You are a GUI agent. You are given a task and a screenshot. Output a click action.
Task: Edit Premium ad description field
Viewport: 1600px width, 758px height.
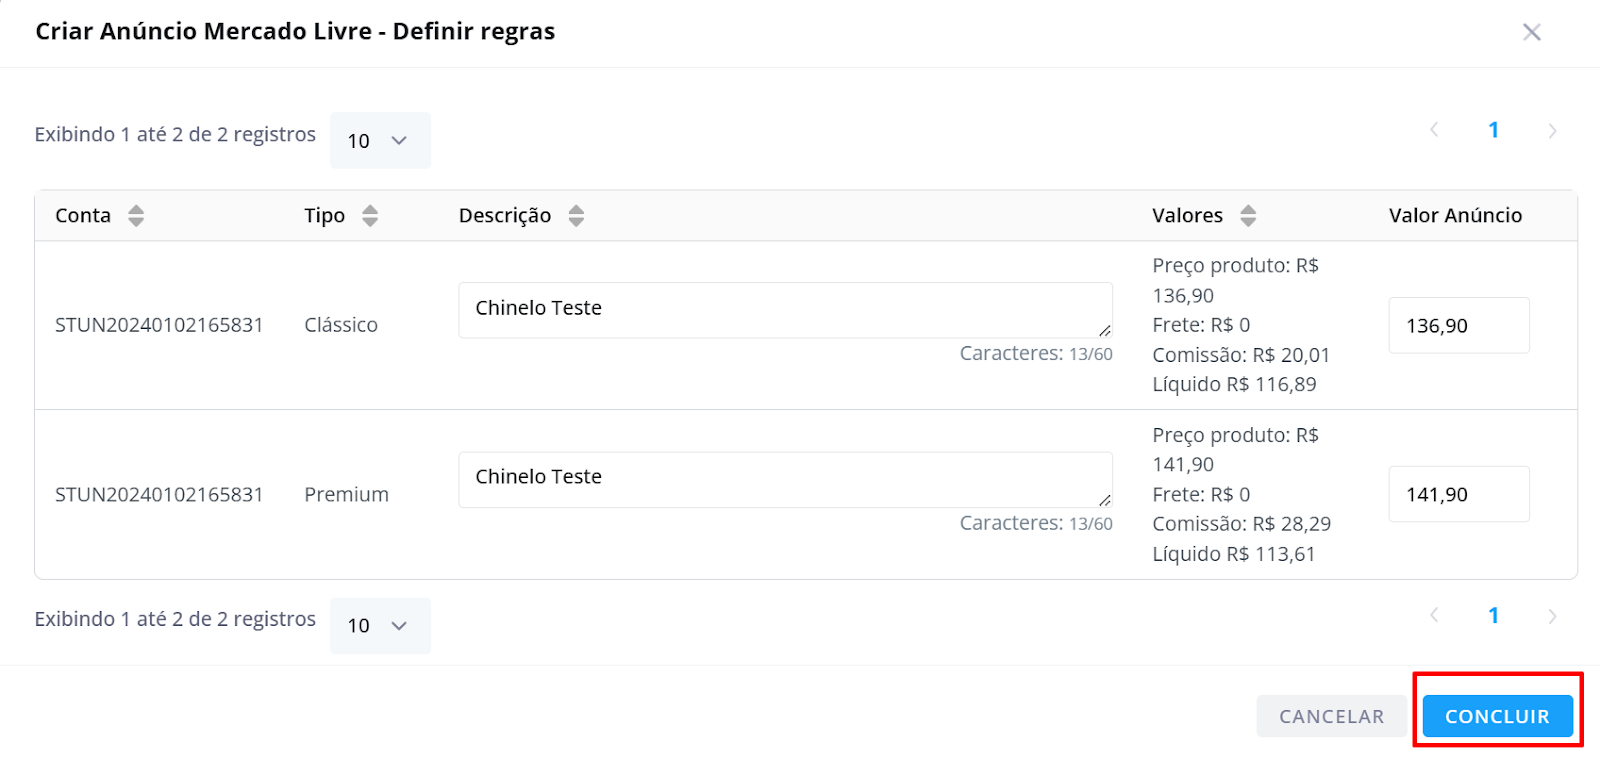tap(785, 479)
